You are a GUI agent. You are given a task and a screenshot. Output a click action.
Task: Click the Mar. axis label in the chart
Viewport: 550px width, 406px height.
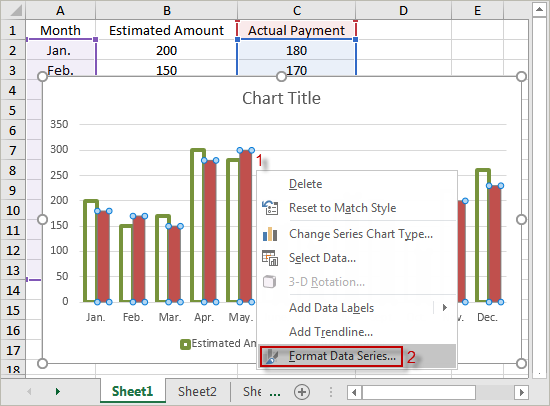[170, 317]
